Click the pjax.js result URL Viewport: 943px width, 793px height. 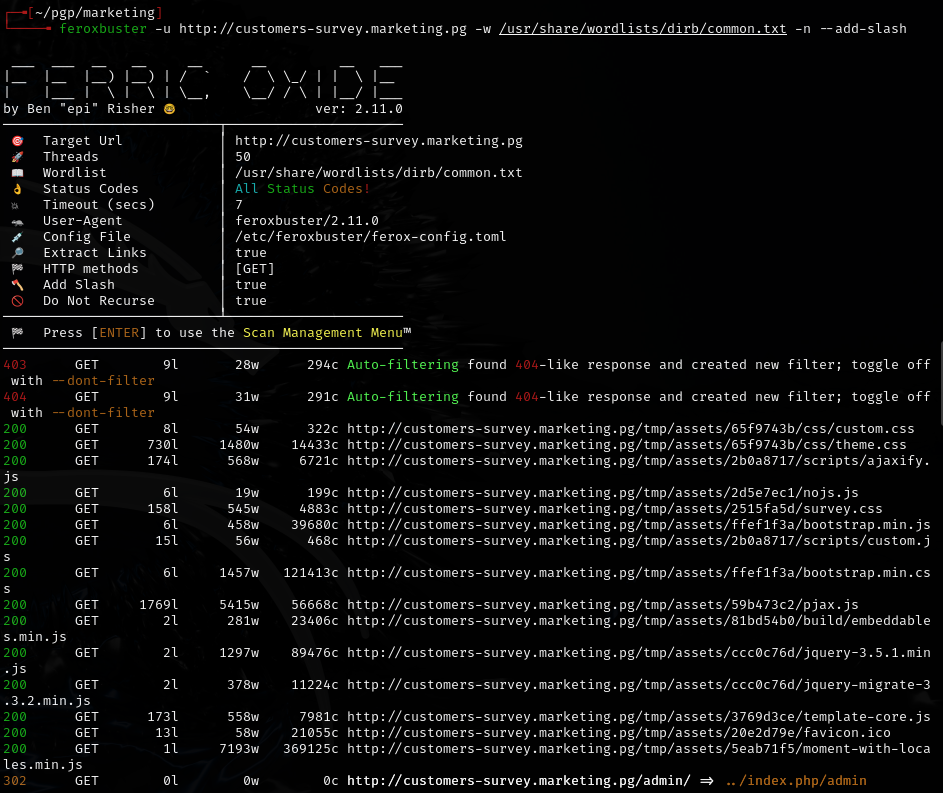click(602, 605)
